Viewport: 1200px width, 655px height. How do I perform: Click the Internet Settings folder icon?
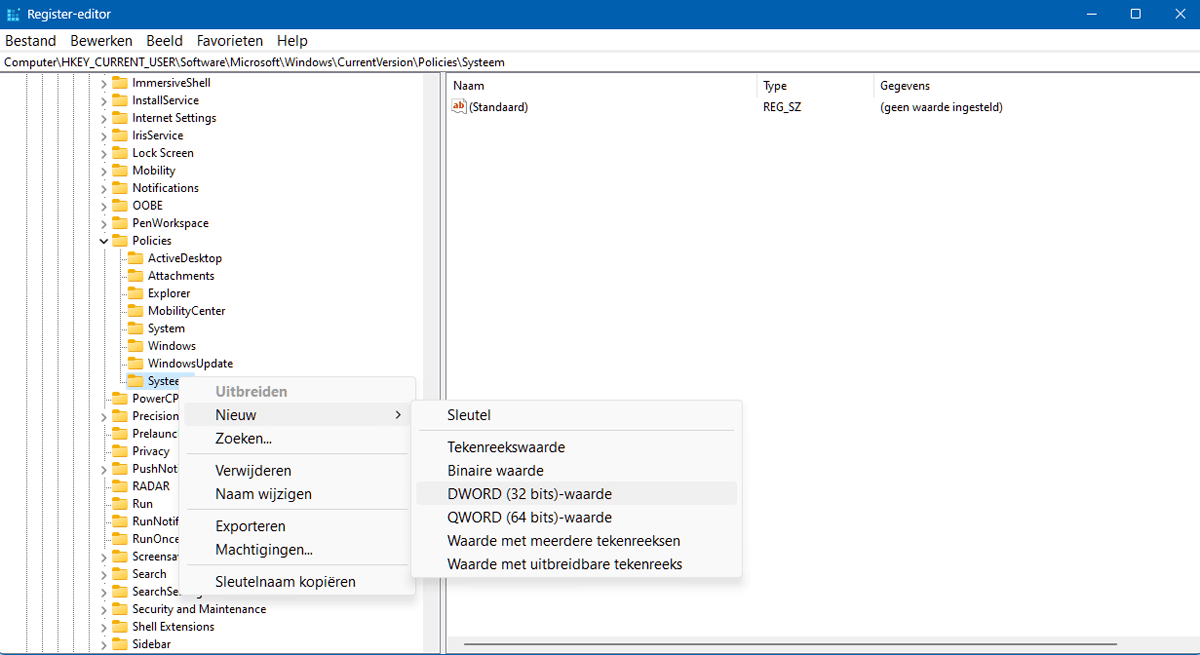coord(120,118)
